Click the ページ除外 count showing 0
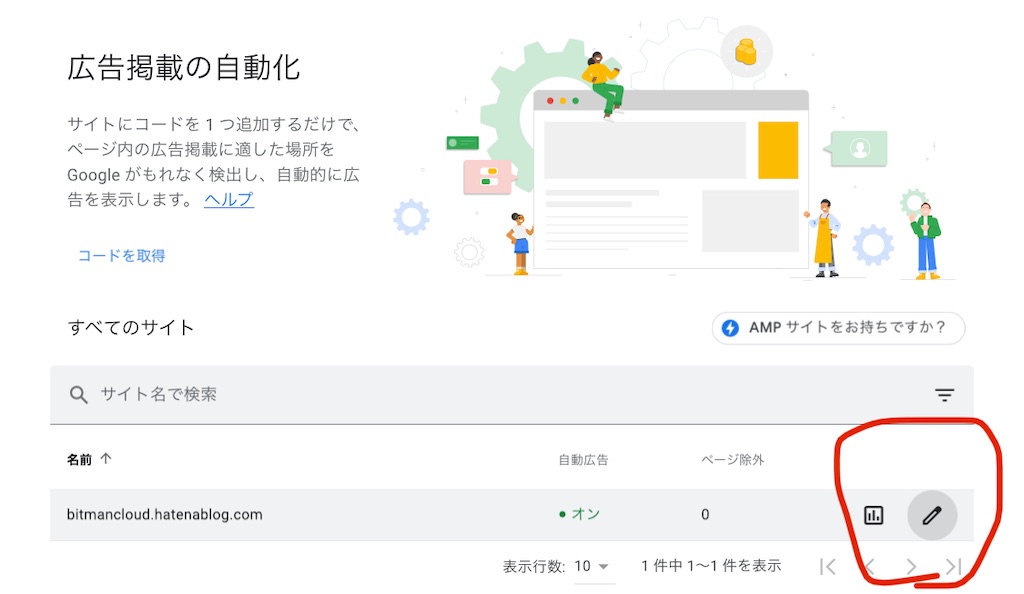The image size is (1024, 594). (x=705, y=514)
